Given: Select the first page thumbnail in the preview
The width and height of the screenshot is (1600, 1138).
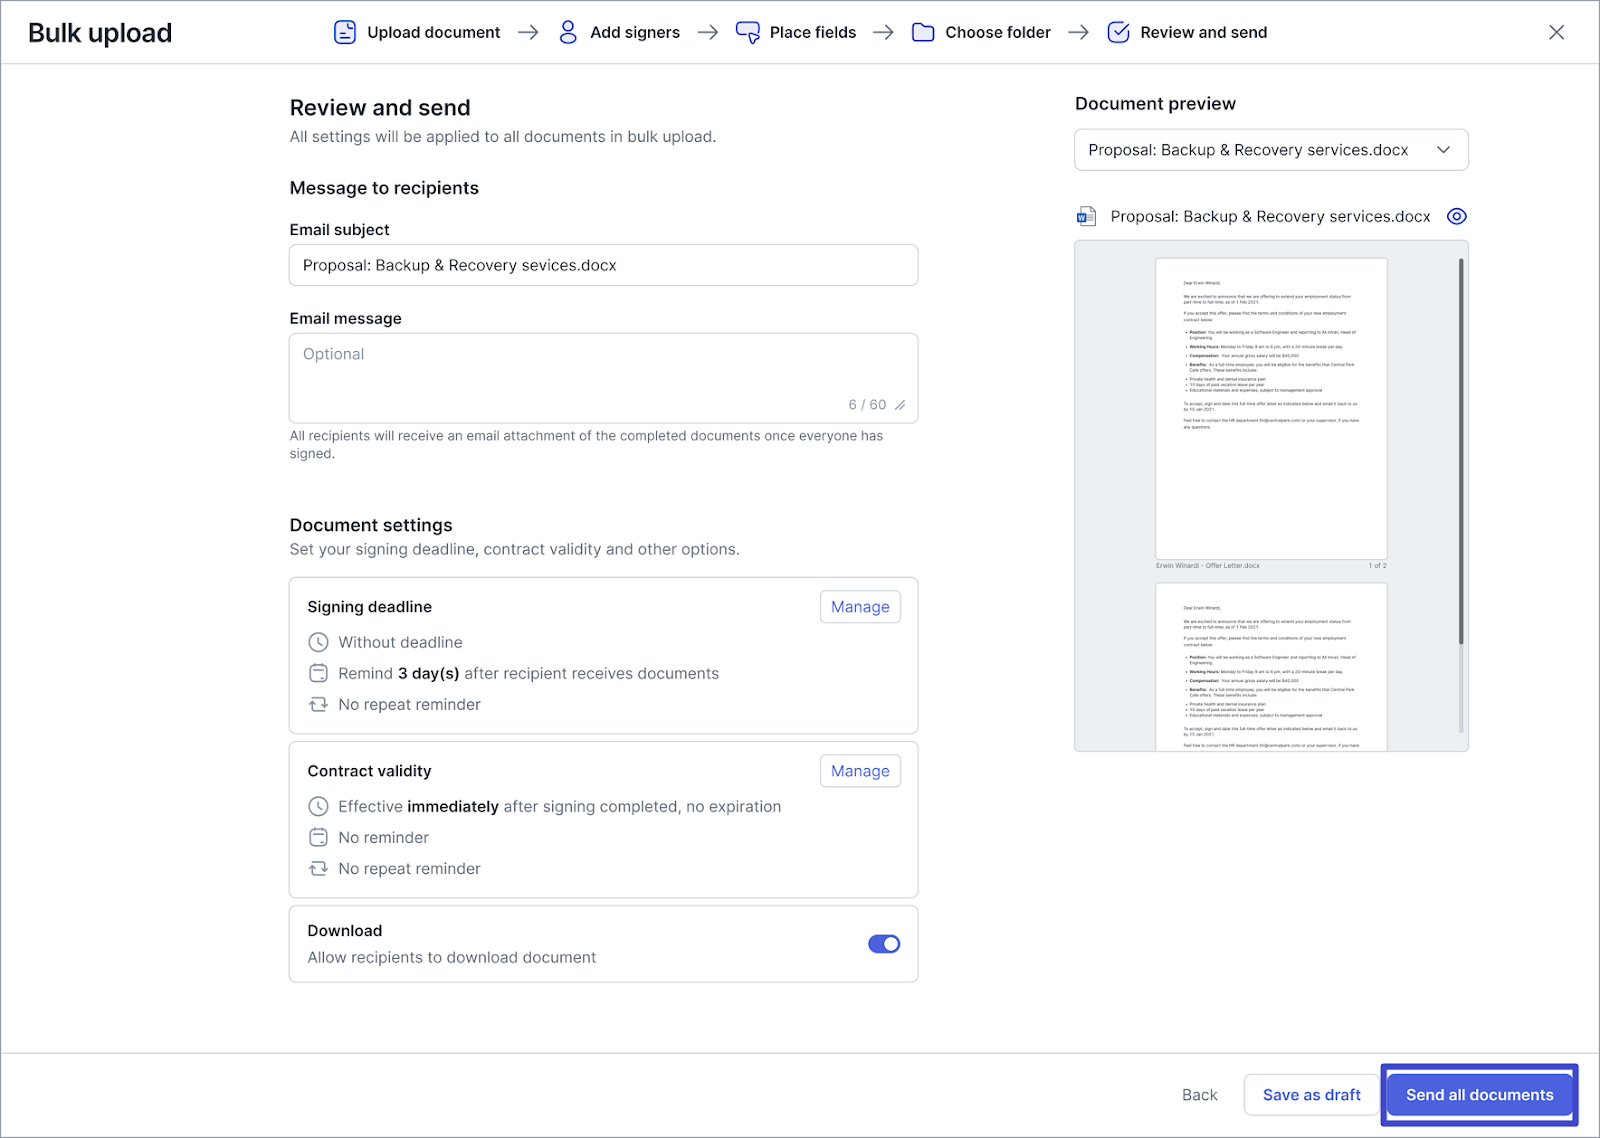Looking at the screenshot, I should pyautogui.click(x=1271, y=408).
